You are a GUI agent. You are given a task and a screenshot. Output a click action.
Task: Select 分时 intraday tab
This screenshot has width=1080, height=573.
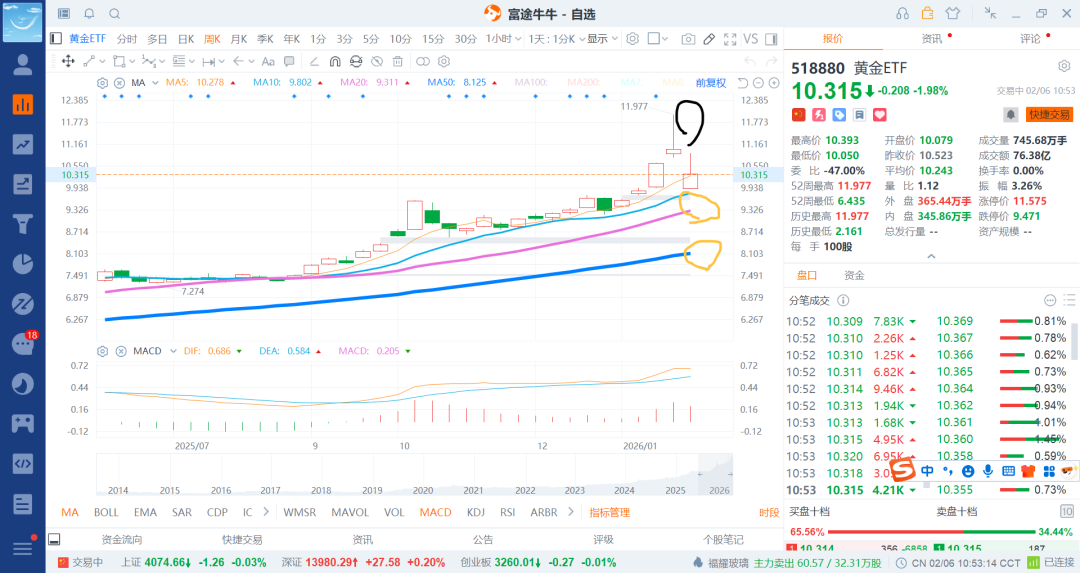point(127,39)
